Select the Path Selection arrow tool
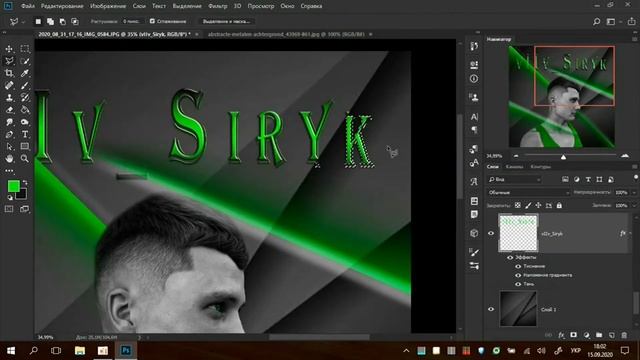 tap(9, 147)
